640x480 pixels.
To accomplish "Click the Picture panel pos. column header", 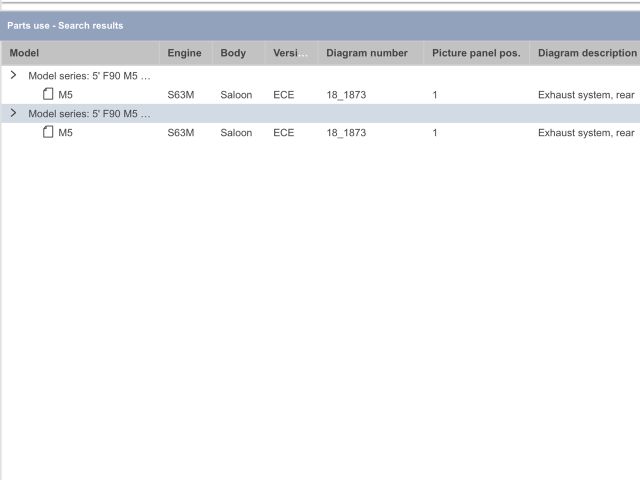I will 476,53.
